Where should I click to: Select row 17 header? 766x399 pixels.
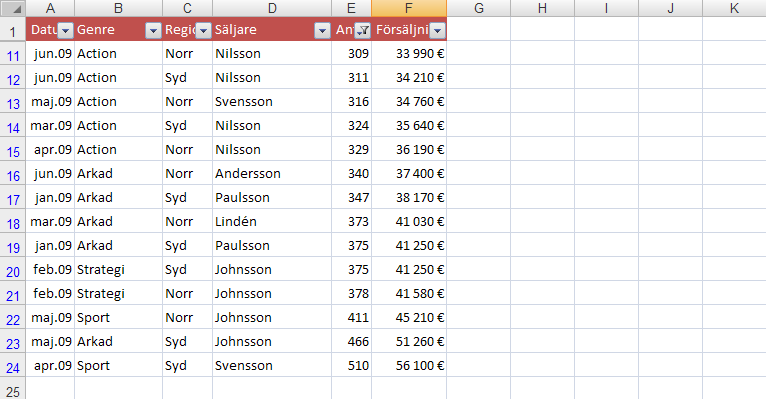[13, 197]
